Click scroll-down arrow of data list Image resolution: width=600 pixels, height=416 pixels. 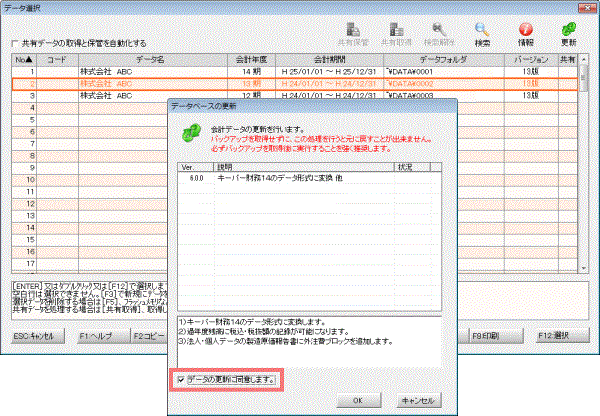pos(584,268)
